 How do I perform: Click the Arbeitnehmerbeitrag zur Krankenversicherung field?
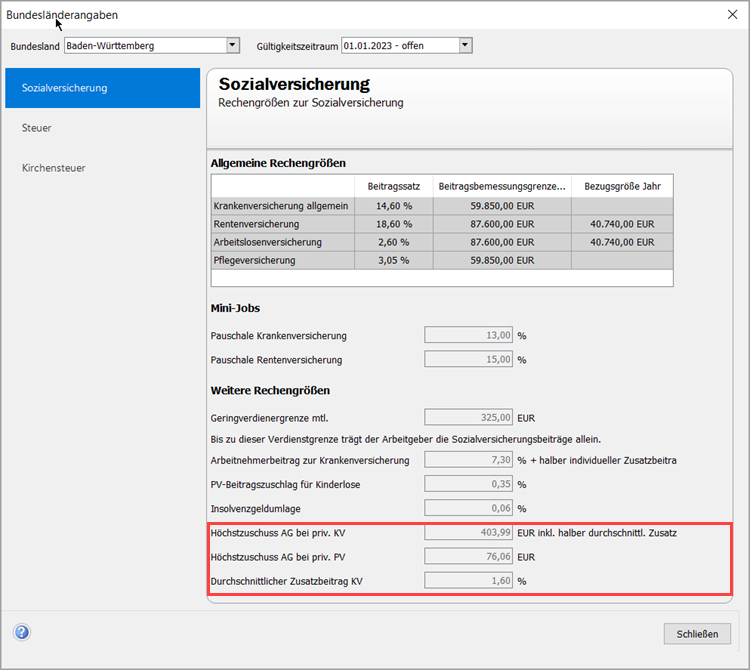tap(469, 460)
